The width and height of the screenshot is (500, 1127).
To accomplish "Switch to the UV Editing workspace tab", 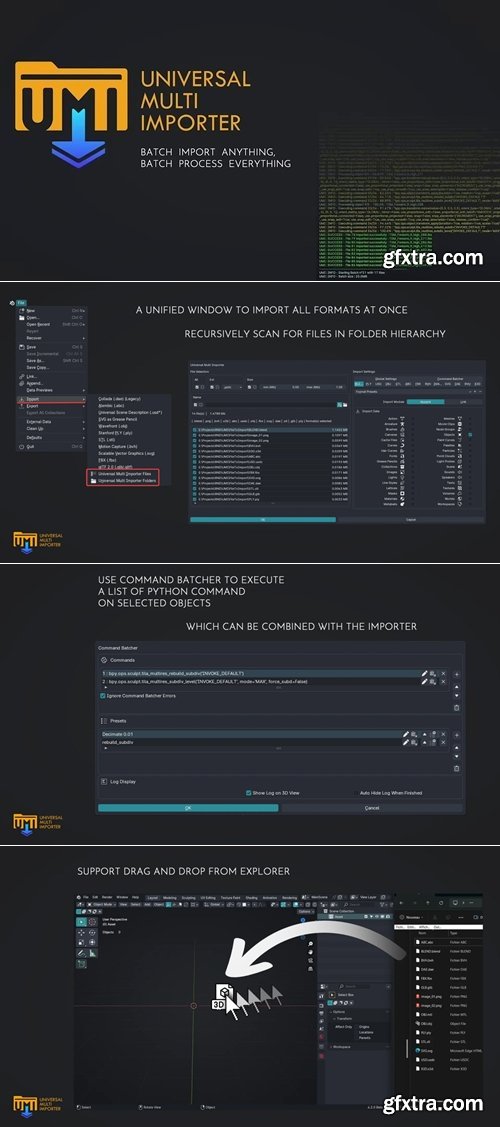I will pyautogui.click(x=208, y=898).
